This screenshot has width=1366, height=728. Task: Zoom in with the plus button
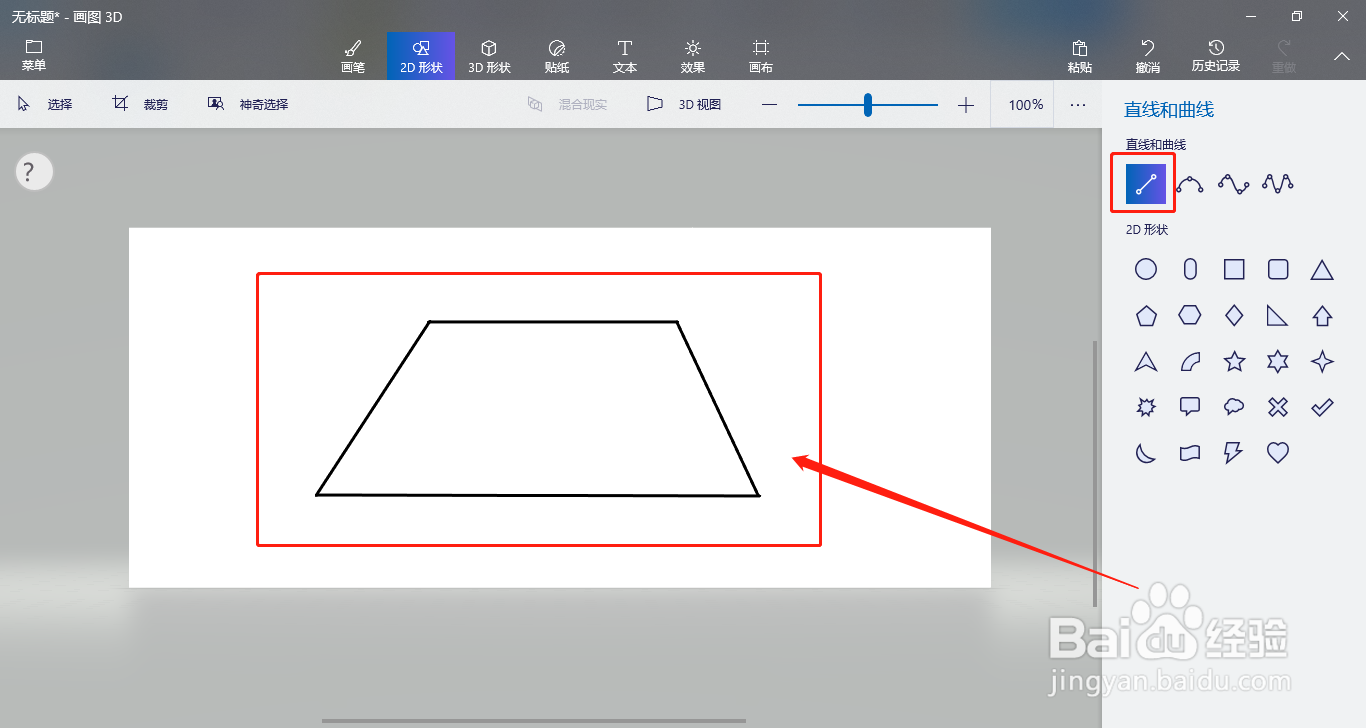click(965, 105)
